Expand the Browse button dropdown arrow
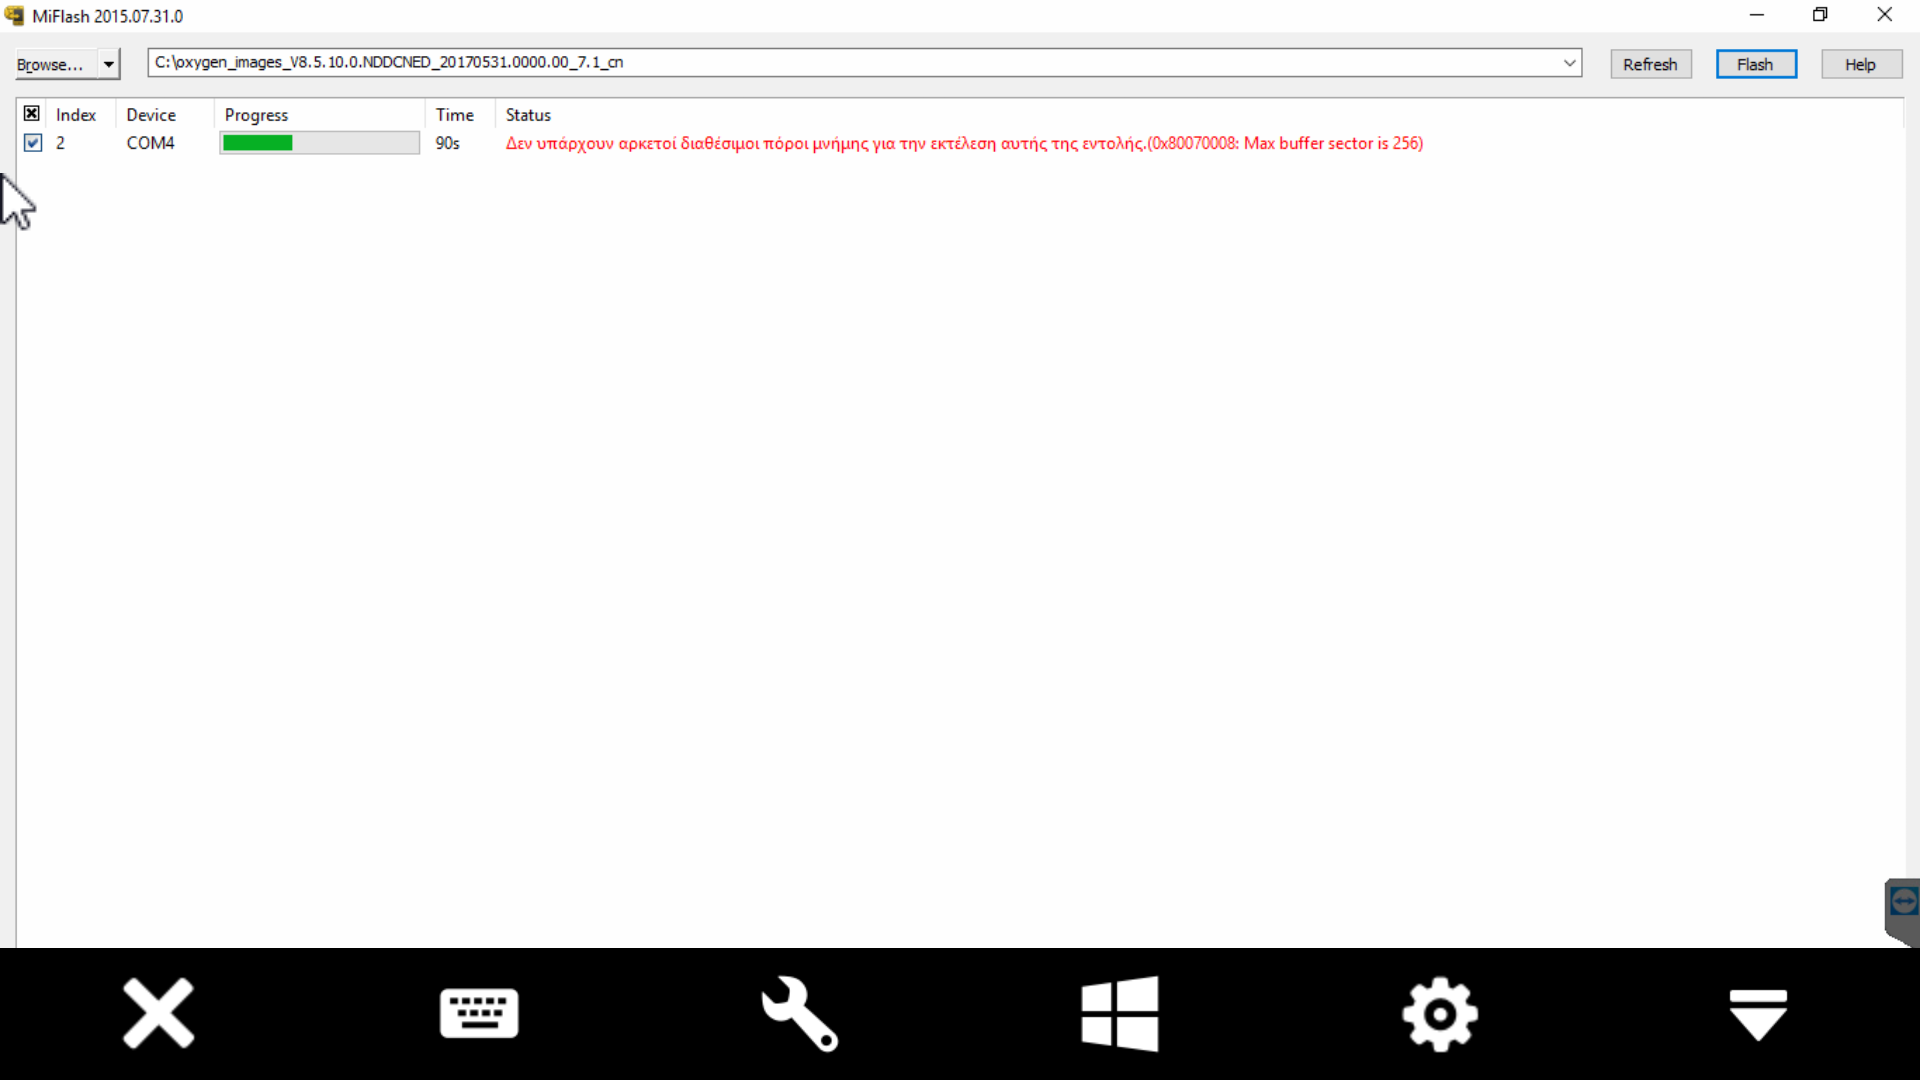Screen dimensions: 1920x1080 [x=108, y=64]
